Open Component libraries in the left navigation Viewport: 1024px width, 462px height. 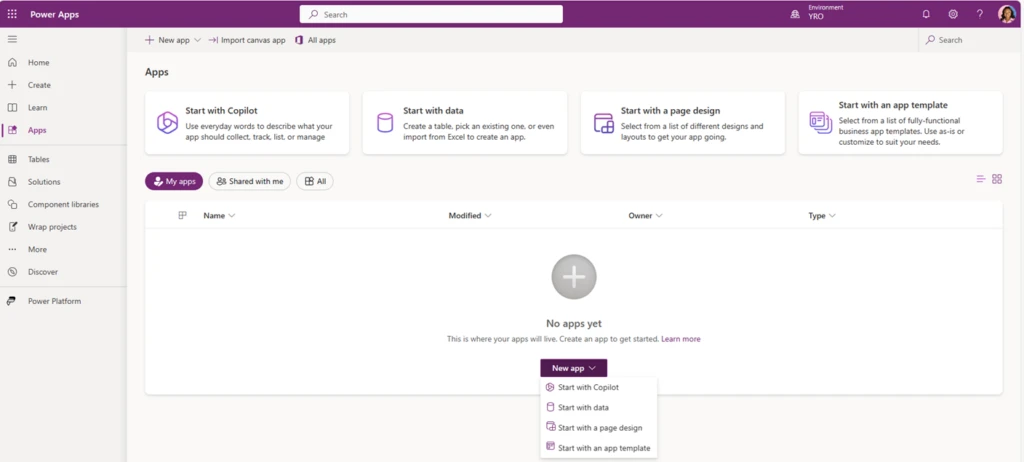click(63, 205)
